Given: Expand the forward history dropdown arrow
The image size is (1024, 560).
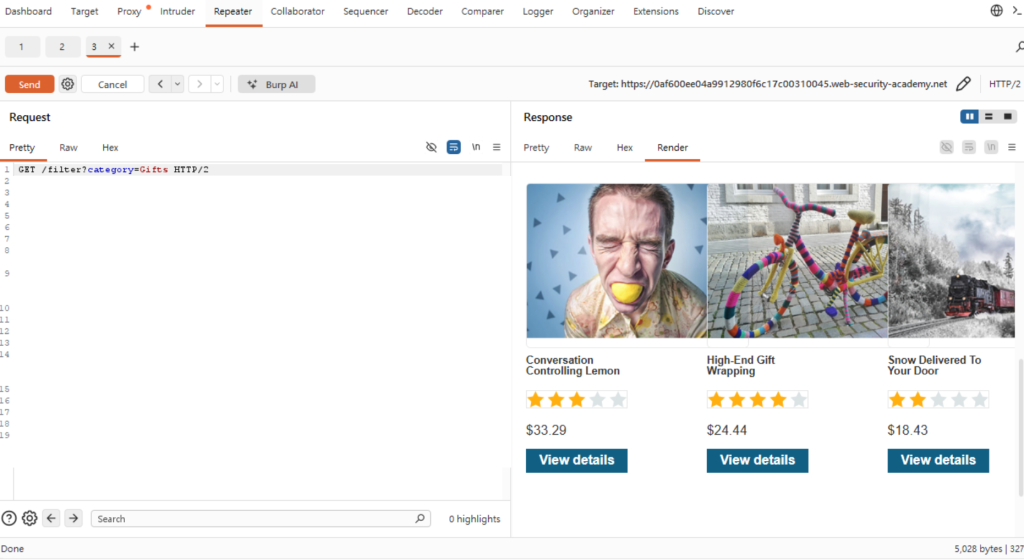Looking at the screenshot, I should (x=217, y=84).
